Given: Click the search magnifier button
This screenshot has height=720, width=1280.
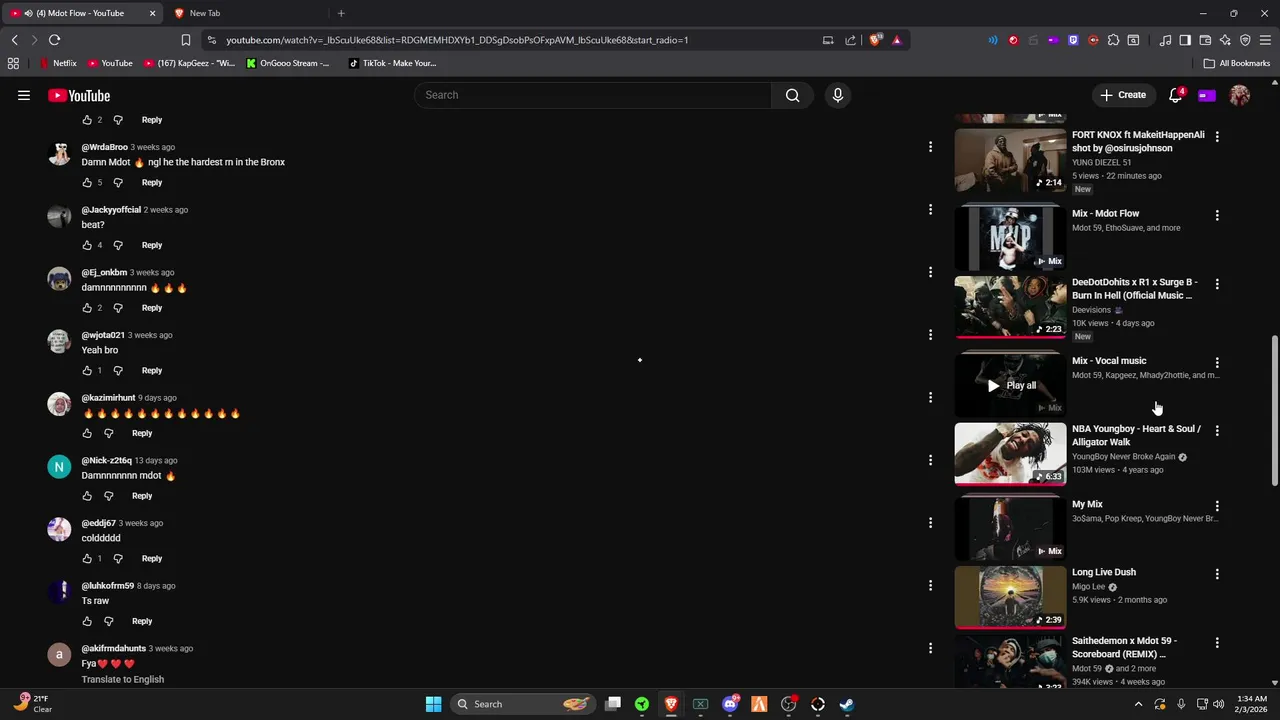Looking at the screenshot, I should 792,95.
